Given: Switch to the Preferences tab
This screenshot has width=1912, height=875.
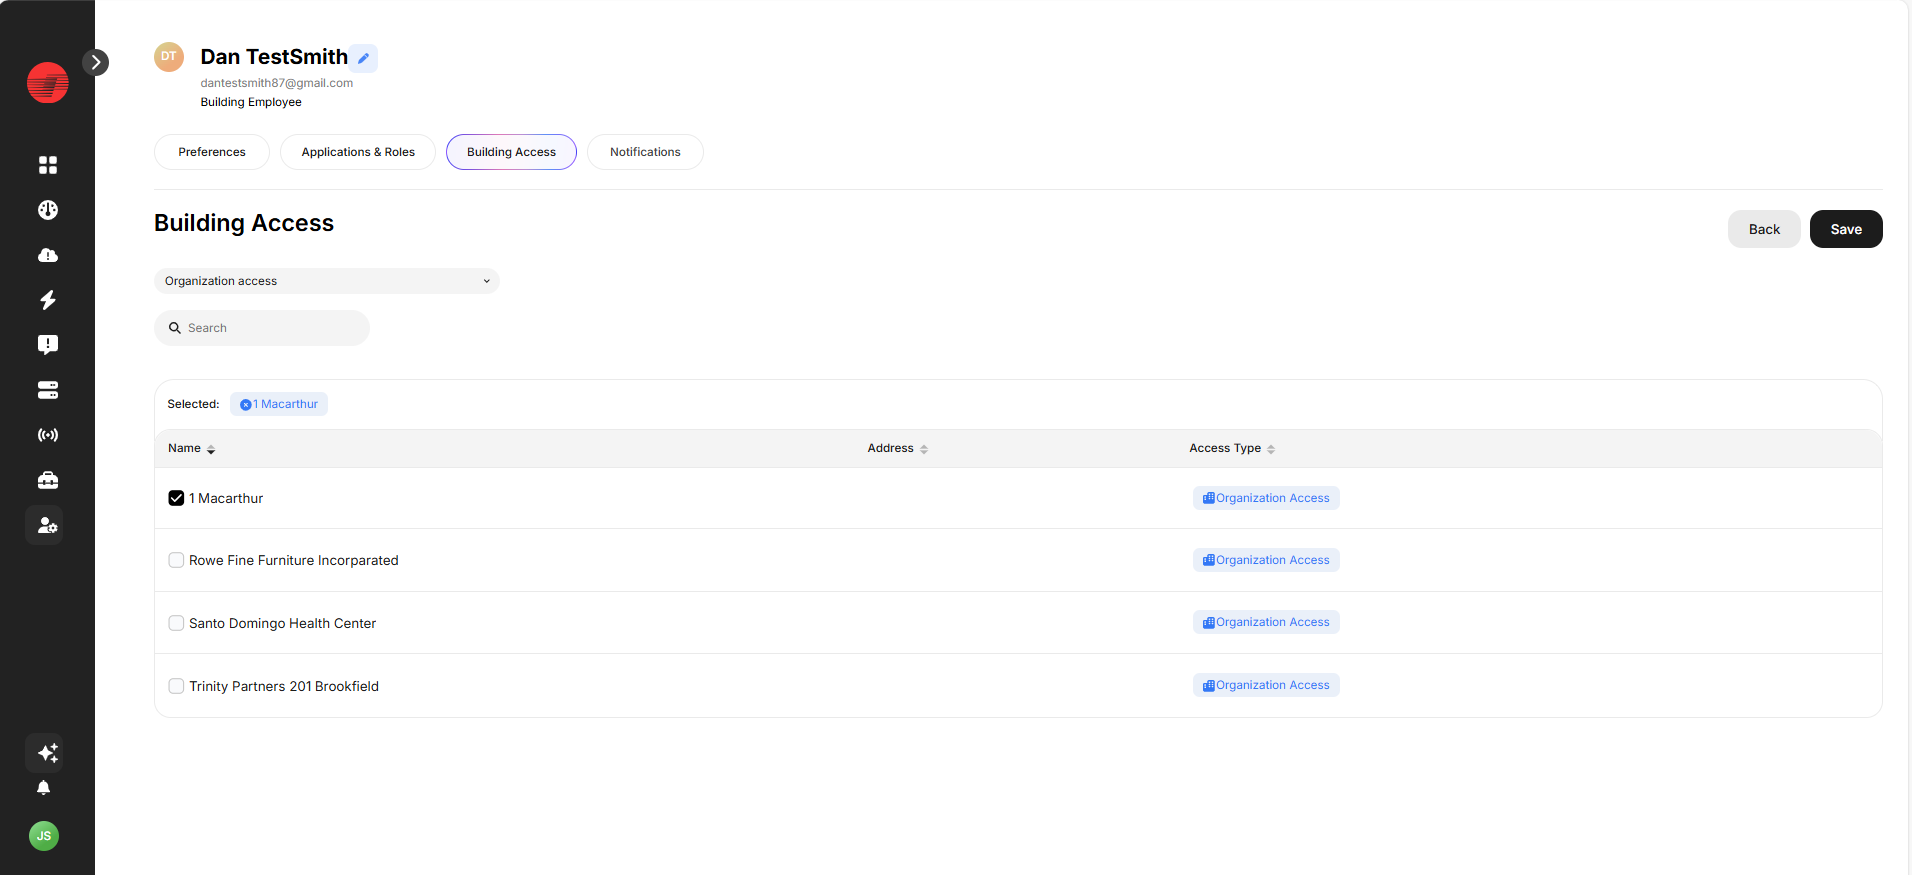Looking at the screenshot, I should click(212, 152).
